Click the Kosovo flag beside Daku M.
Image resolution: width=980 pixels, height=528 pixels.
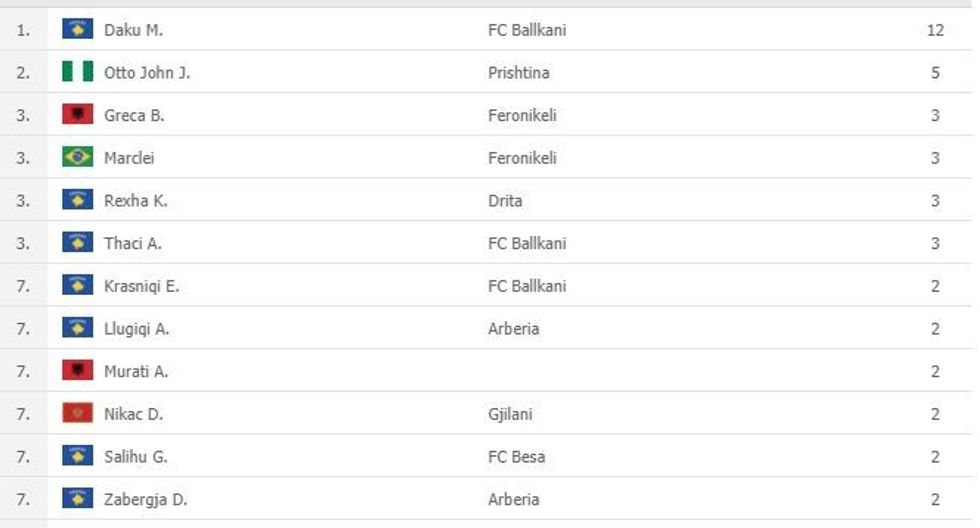click(x=77, y=30)
